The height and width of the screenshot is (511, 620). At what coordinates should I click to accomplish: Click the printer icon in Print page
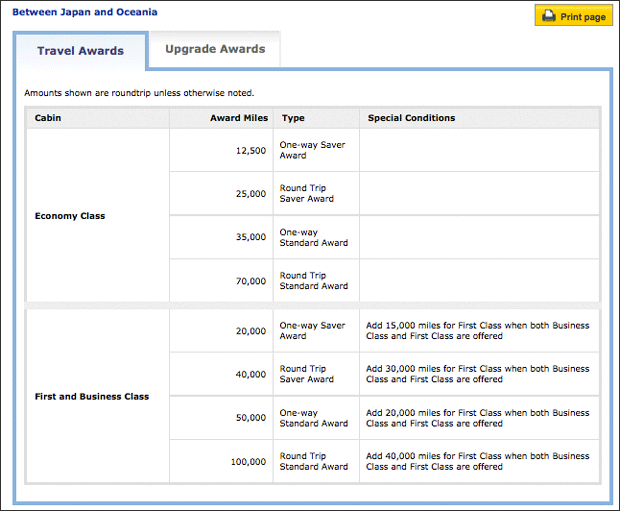click(548, 16)
